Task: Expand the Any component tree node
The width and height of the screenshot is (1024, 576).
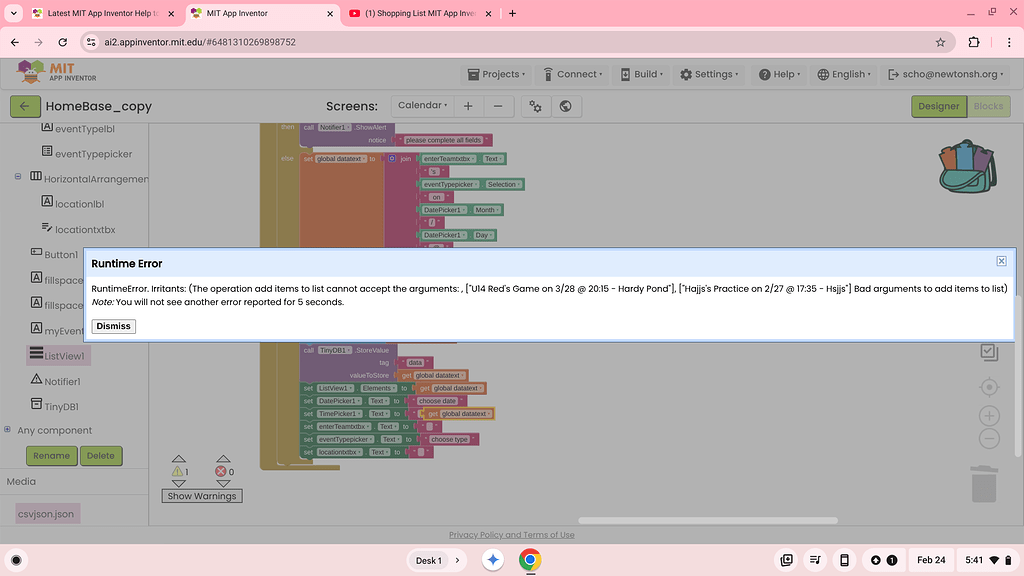Action: click(x=8, y=430)
